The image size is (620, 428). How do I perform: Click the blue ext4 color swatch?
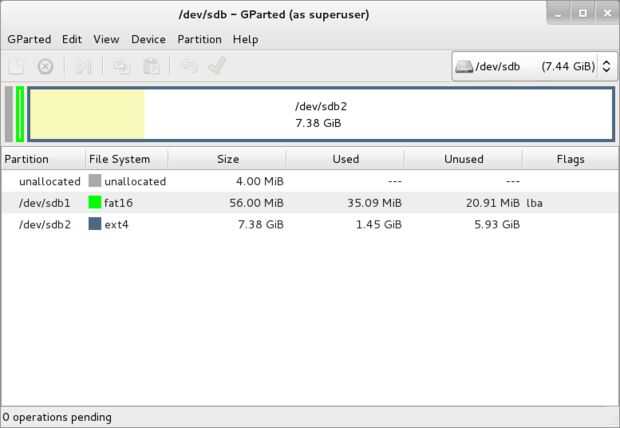click(95, 224)
